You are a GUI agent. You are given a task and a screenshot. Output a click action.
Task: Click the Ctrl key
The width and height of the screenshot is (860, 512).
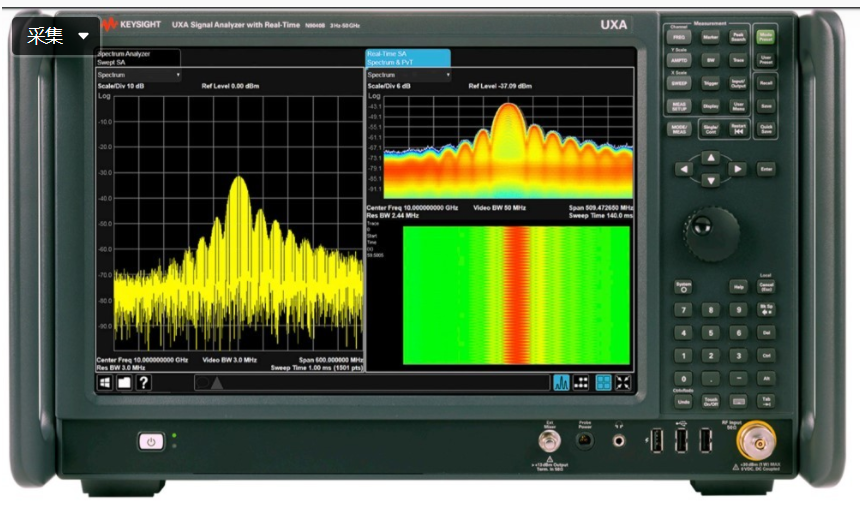[x=766, y=356]
